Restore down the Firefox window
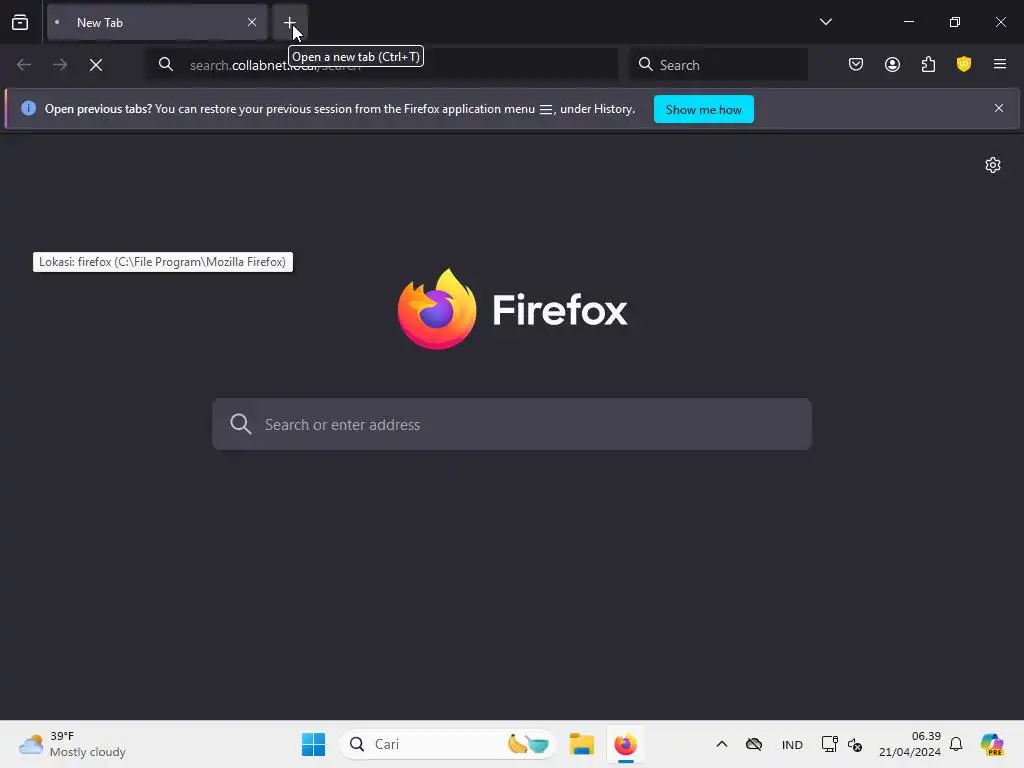This screenshot has width=1024, height=768. click(x=955, y=22)
